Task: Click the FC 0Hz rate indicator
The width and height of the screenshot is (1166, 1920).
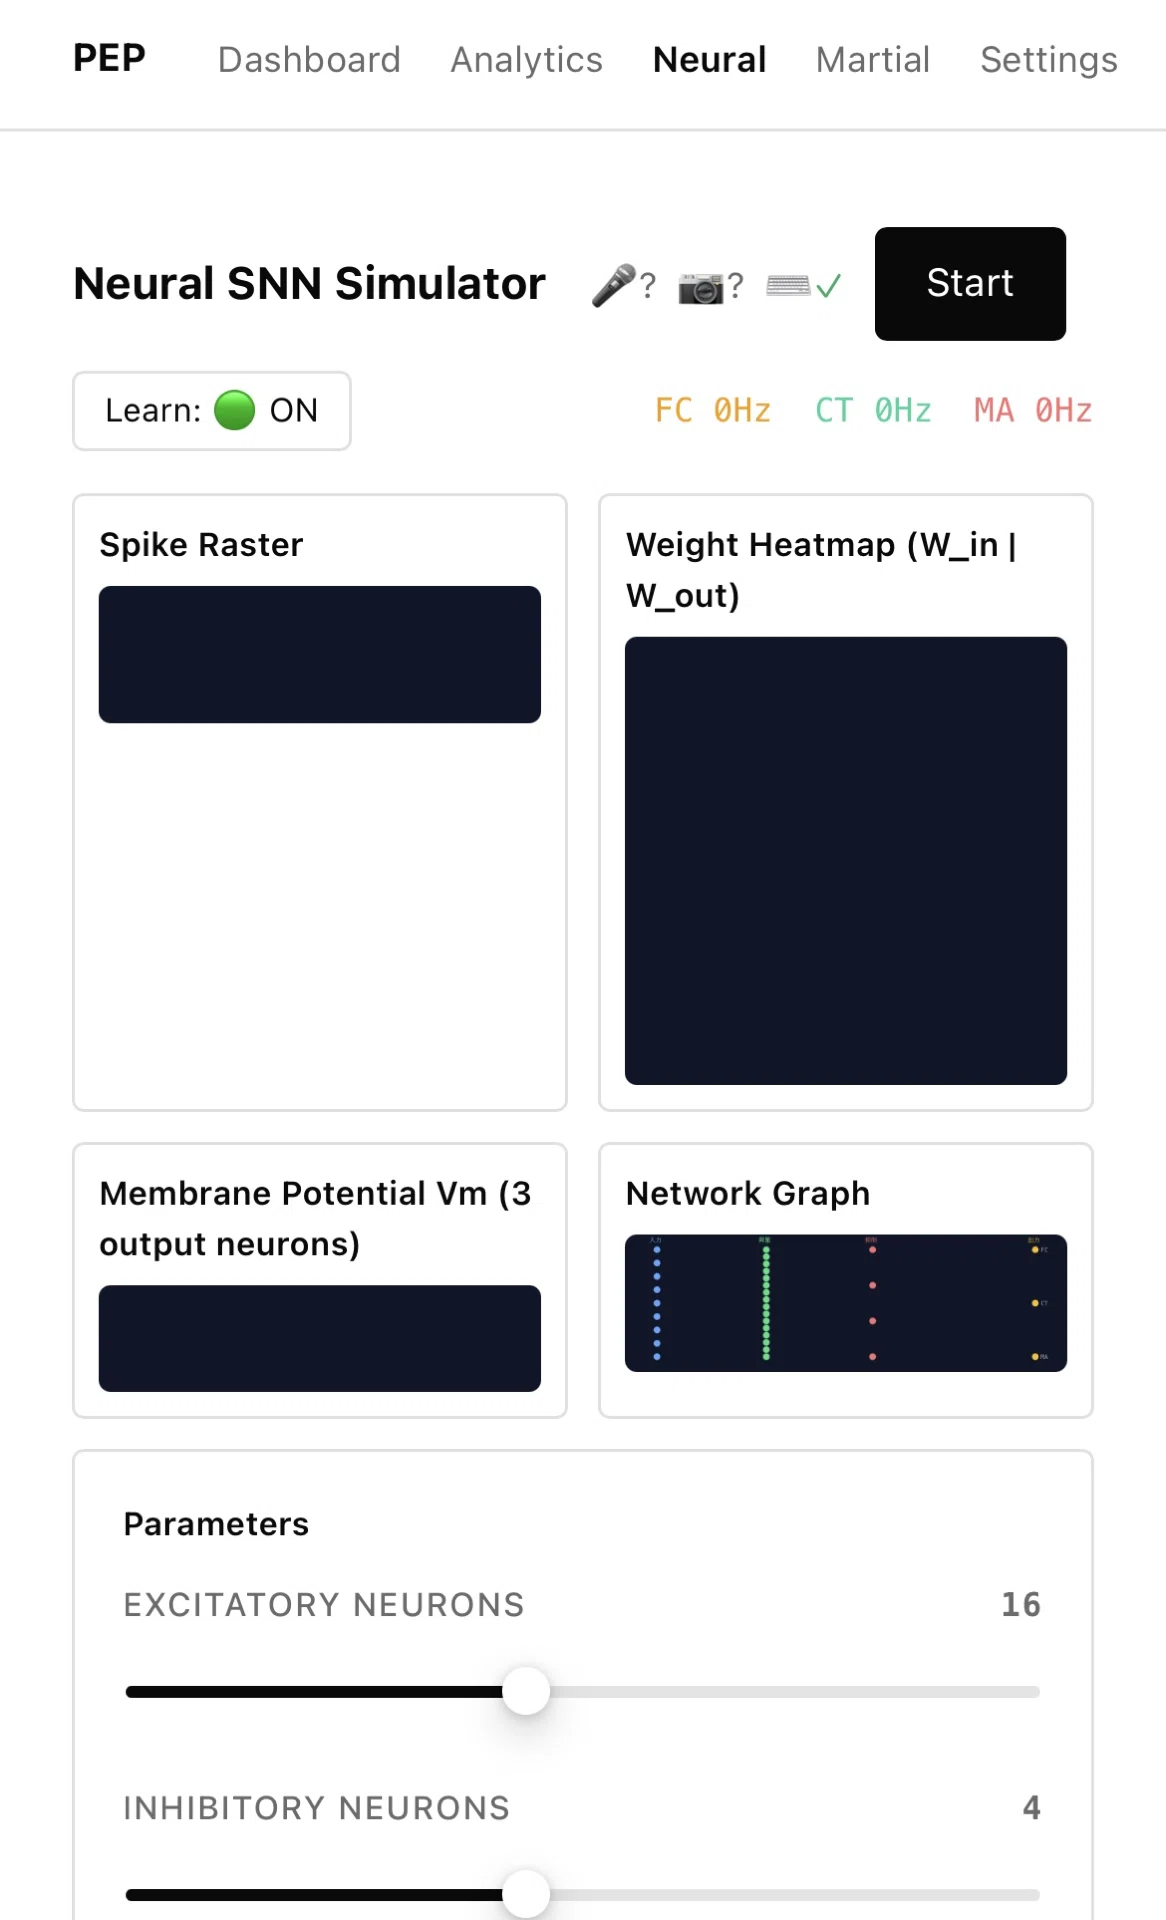Action: (x=713, y=410)
